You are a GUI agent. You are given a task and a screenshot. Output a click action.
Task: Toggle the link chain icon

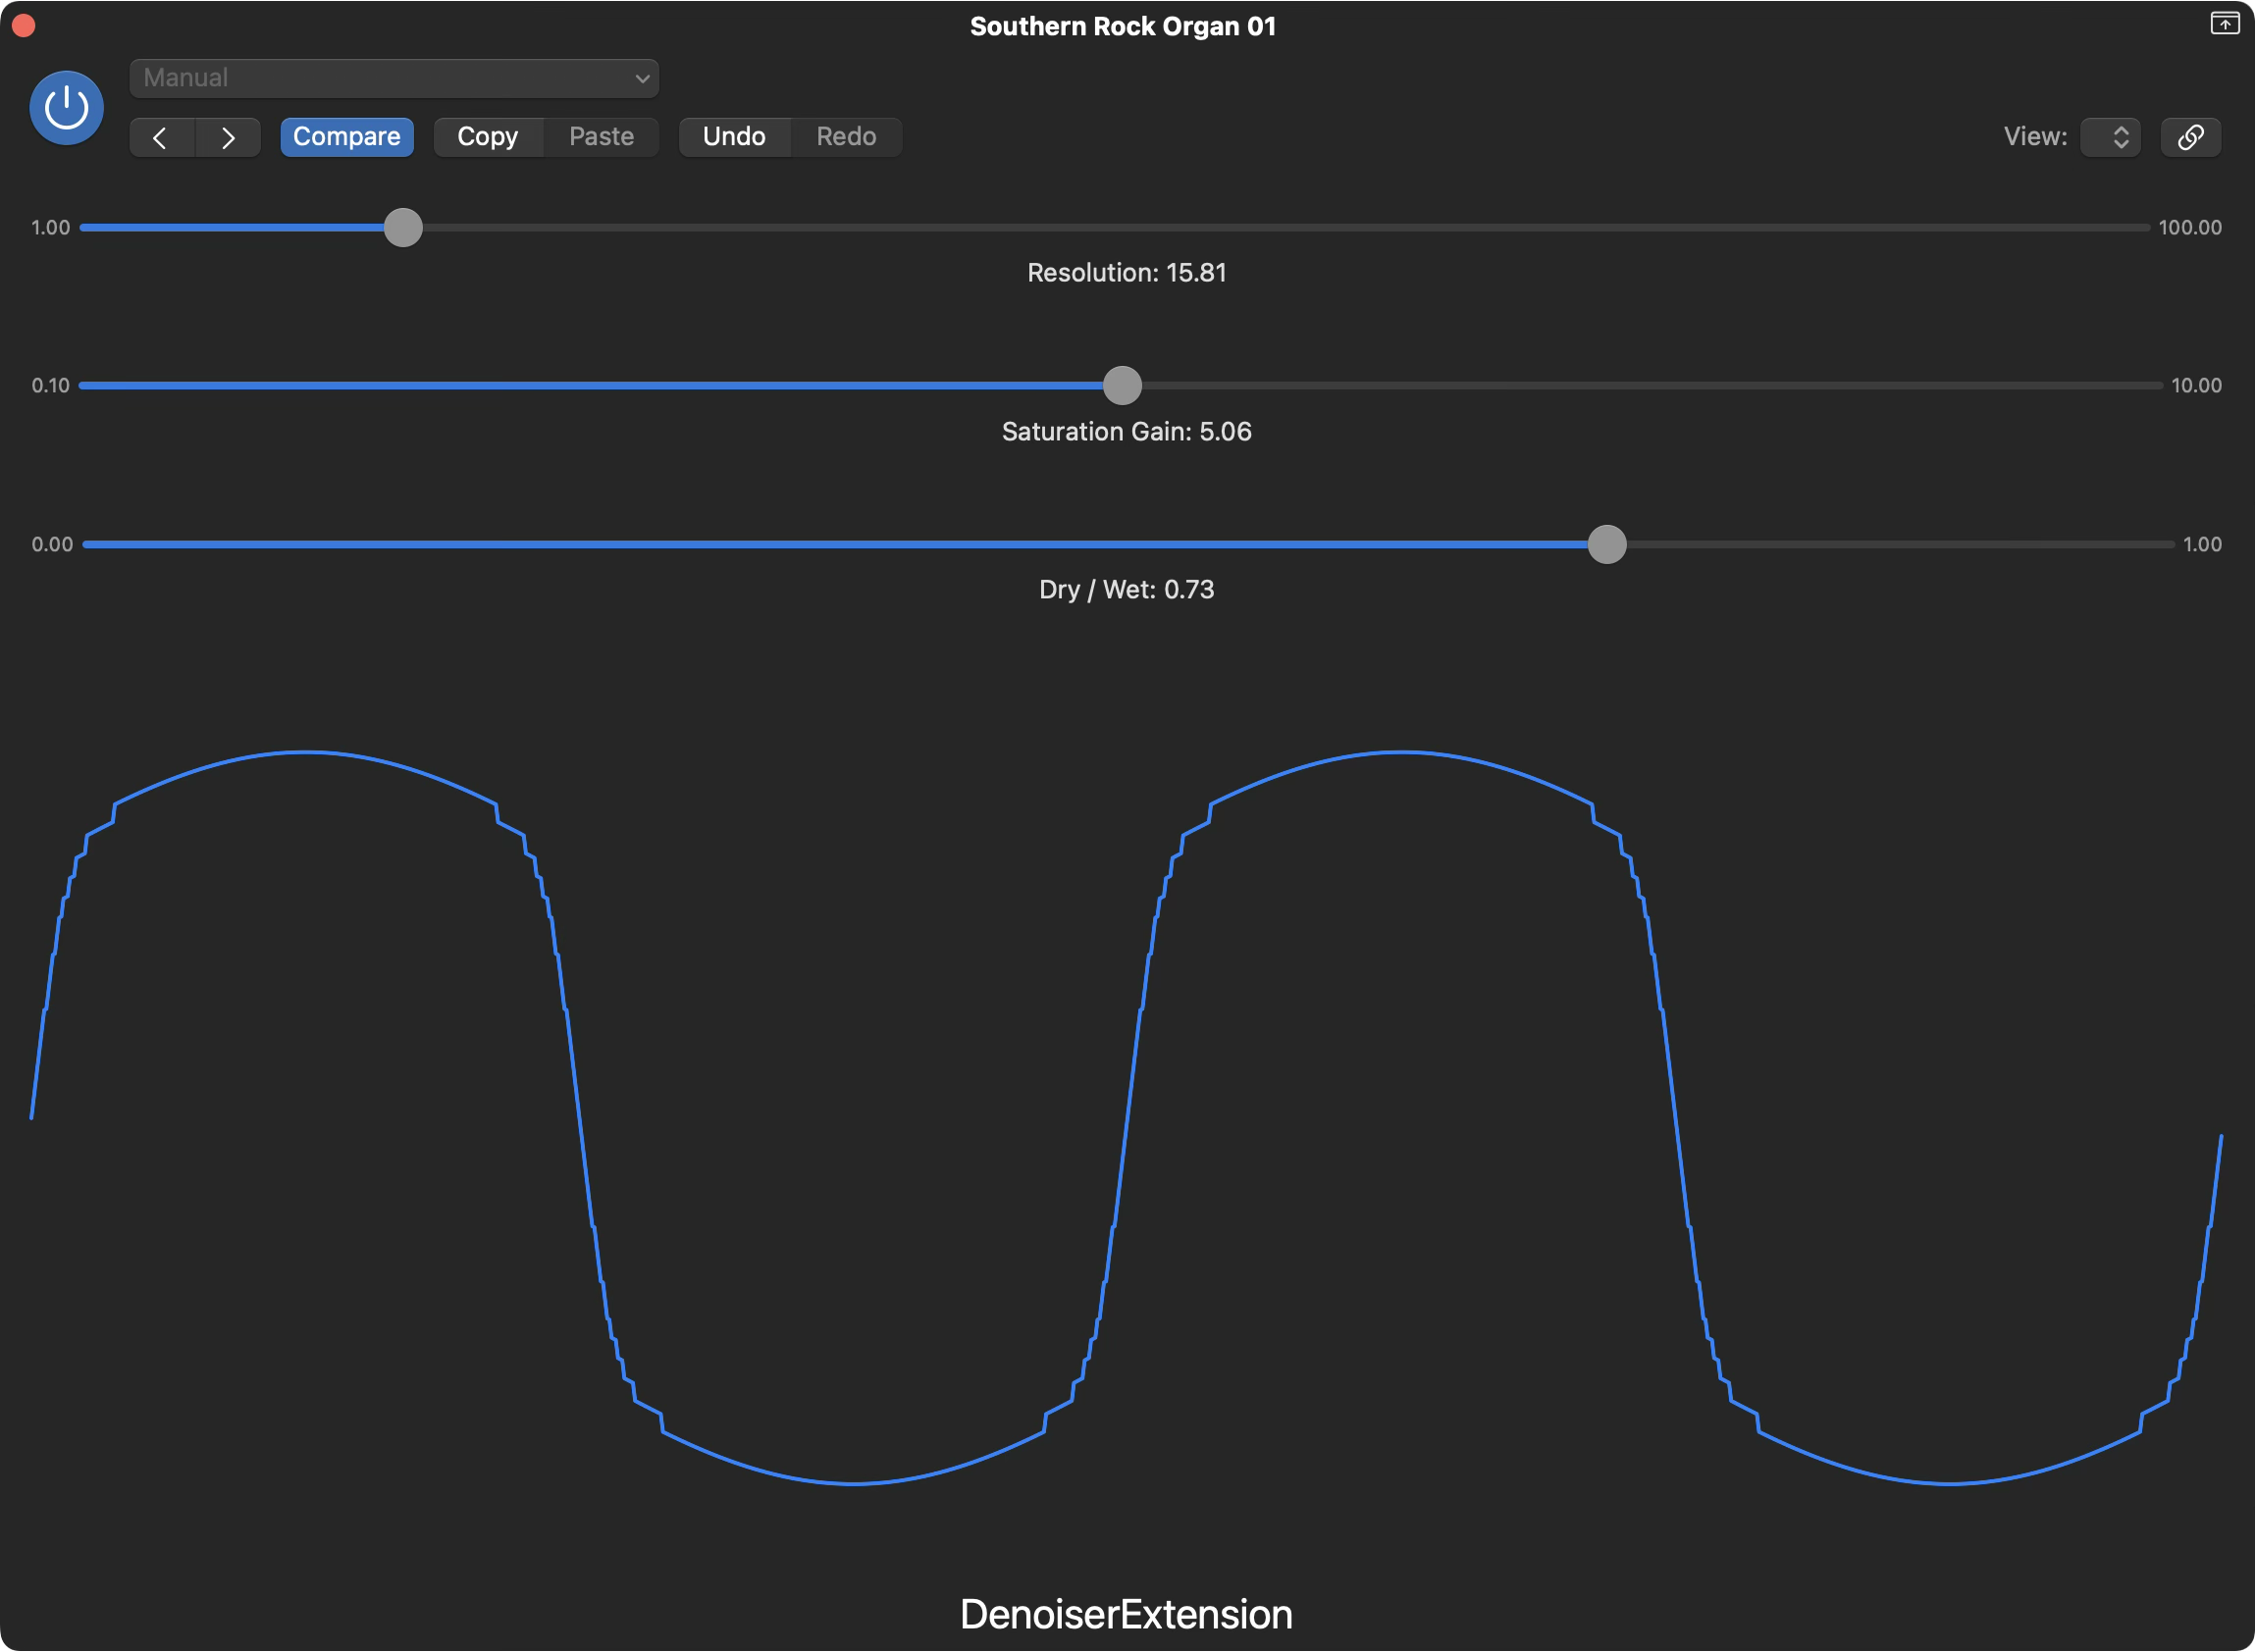pyautogui.click(x=2190, y=137)
